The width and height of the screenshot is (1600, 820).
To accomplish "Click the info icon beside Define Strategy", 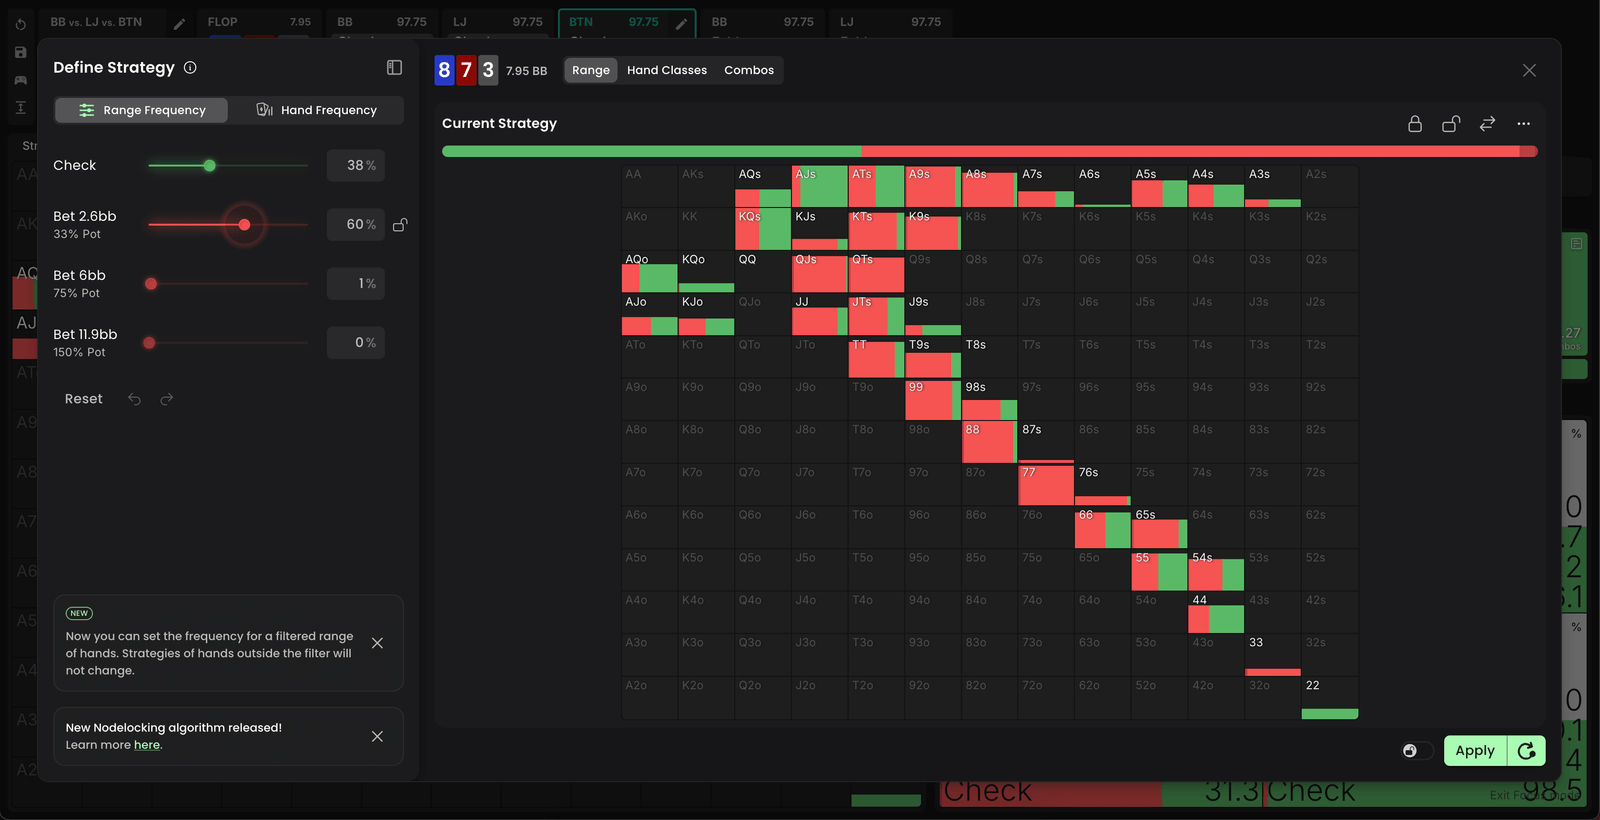I will pos(190,68).
